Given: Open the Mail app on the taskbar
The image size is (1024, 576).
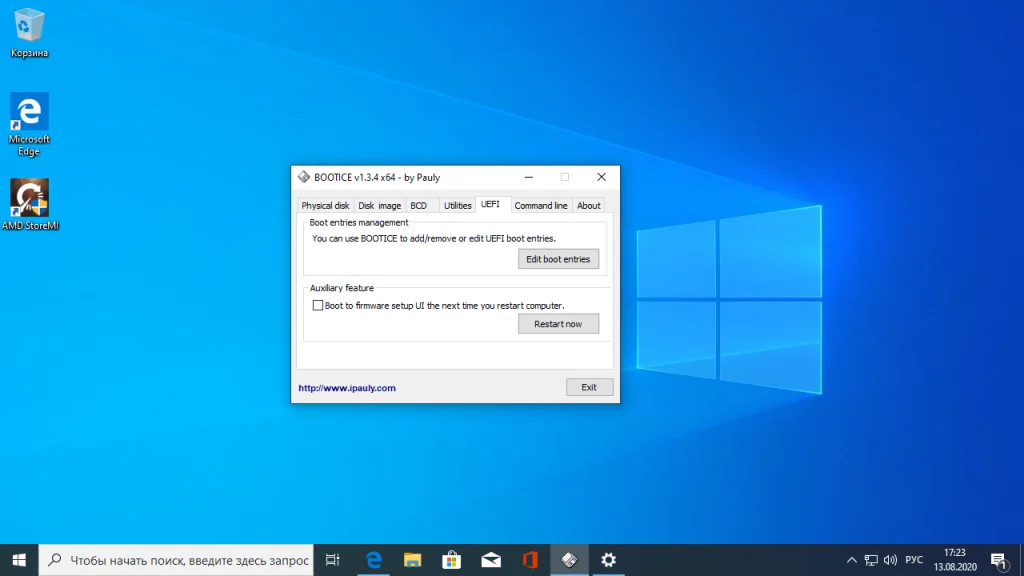Looking at the screenshot, I should [490, 560].
